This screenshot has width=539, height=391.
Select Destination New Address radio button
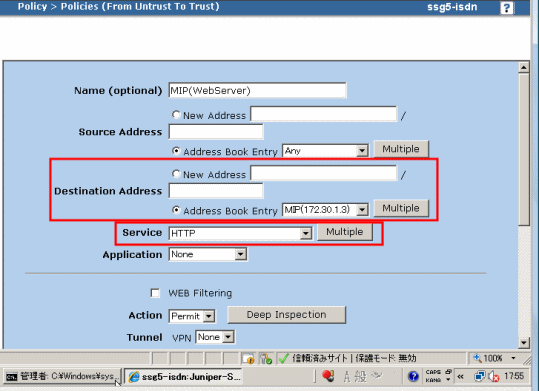coord(176,174)
